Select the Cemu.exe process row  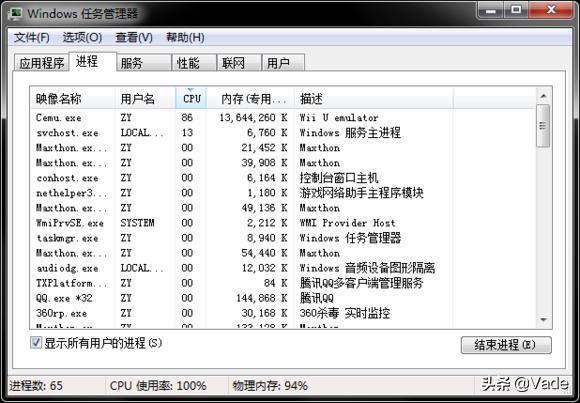283,118
